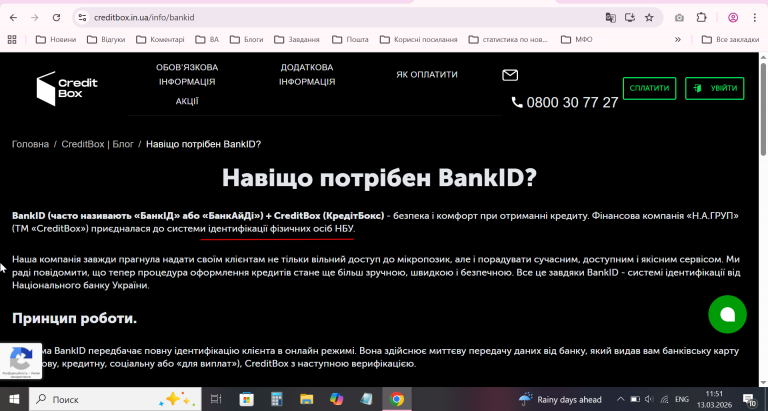Open the notification center icon

pyautogui.click(x=749, y=399)
